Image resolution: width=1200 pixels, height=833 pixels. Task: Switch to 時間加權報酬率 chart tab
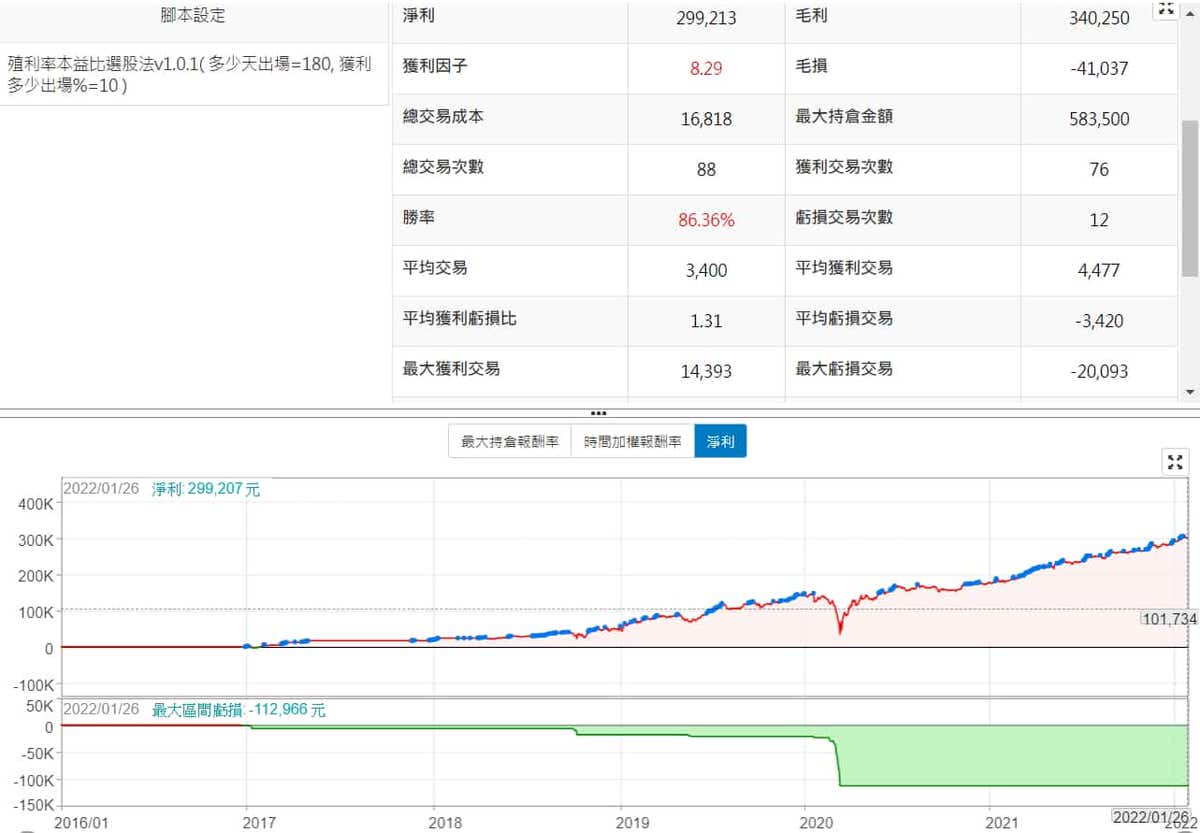click(632, 441)
